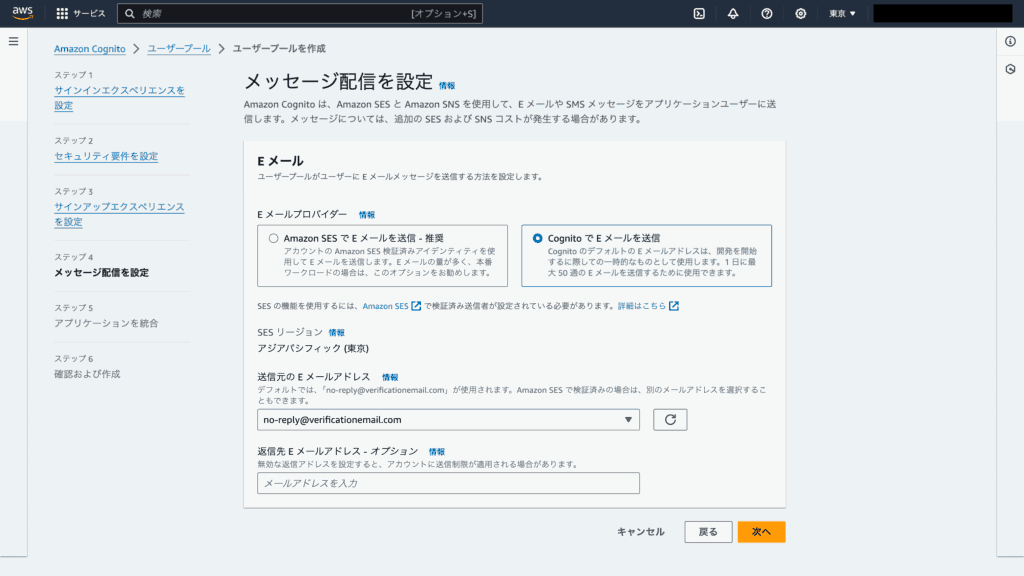Click the 返信先 E メールアドレス input field
The height and width of the screenshot is (576, 1024).
point(448,483)
